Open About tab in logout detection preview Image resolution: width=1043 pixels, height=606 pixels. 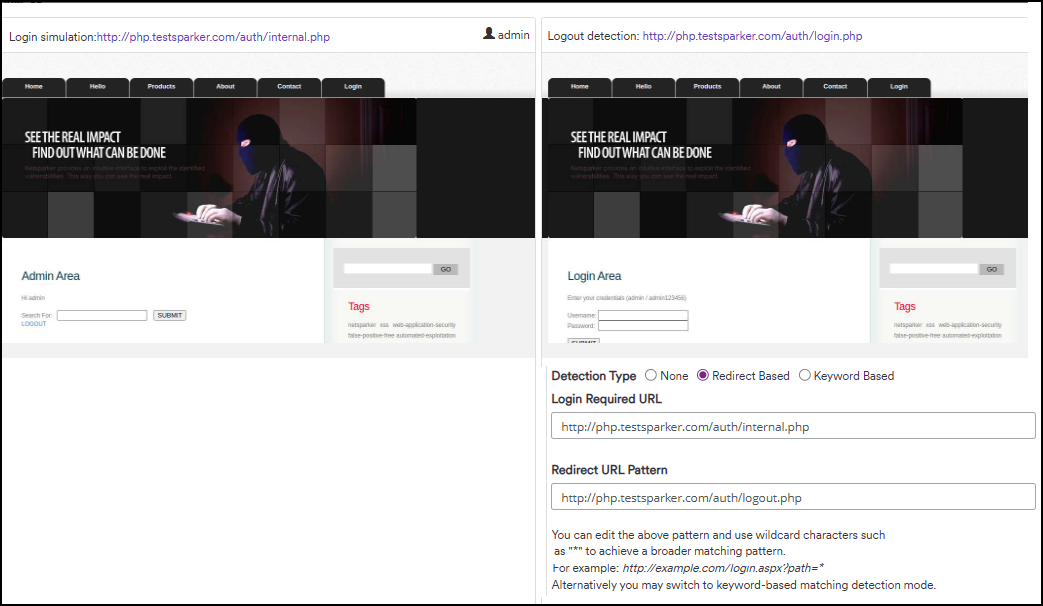click(x=772, y=87)
